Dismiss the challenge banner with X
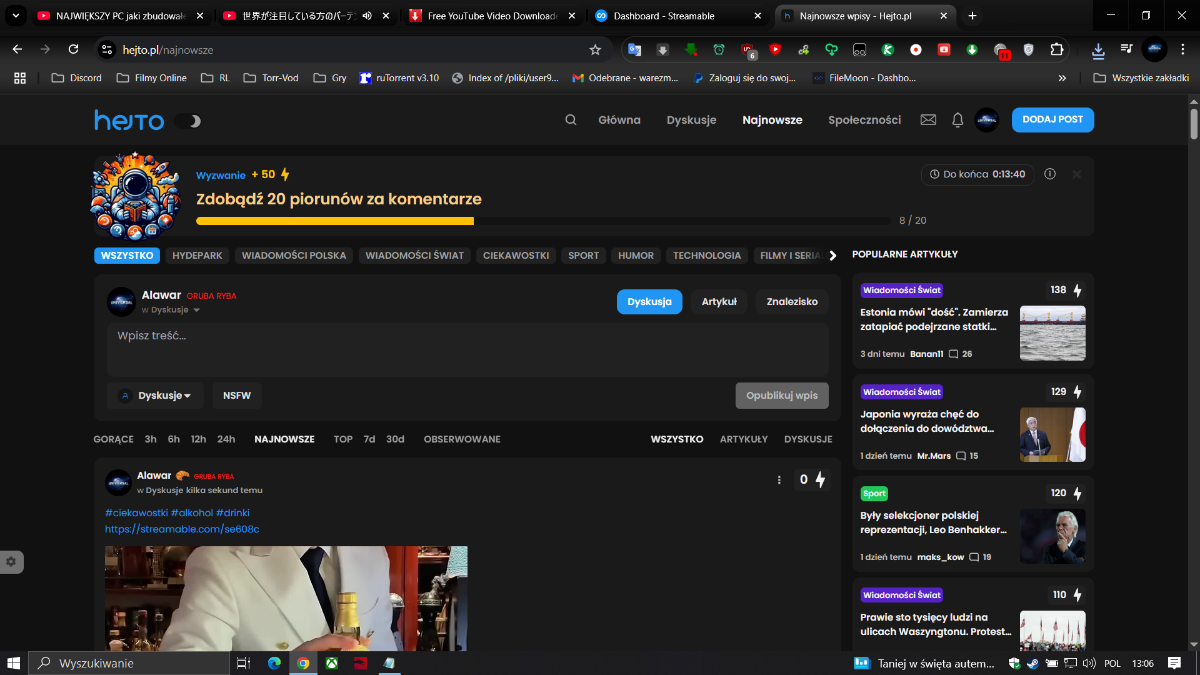 (x=1077, y=174)
